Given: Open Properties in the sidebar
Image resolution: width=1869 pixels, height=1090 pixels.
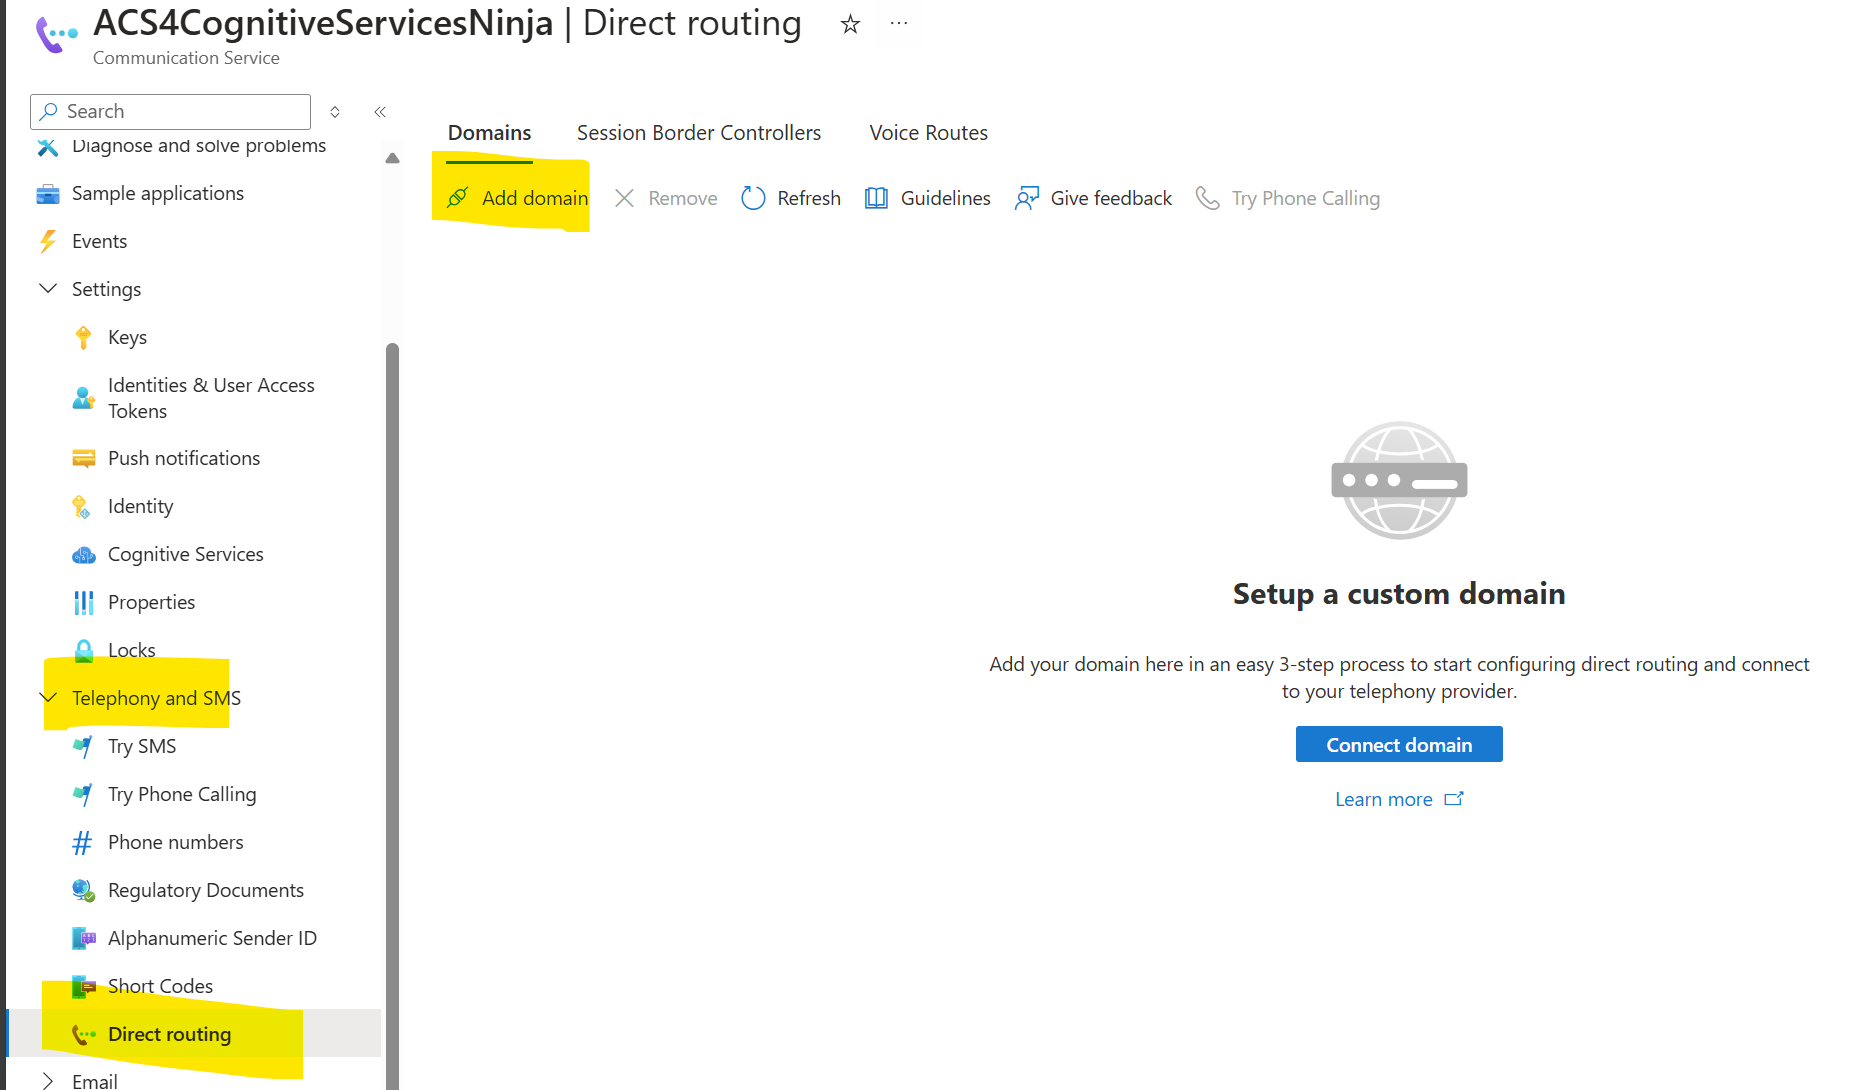Looking at the screenshot, I should 152,603.
